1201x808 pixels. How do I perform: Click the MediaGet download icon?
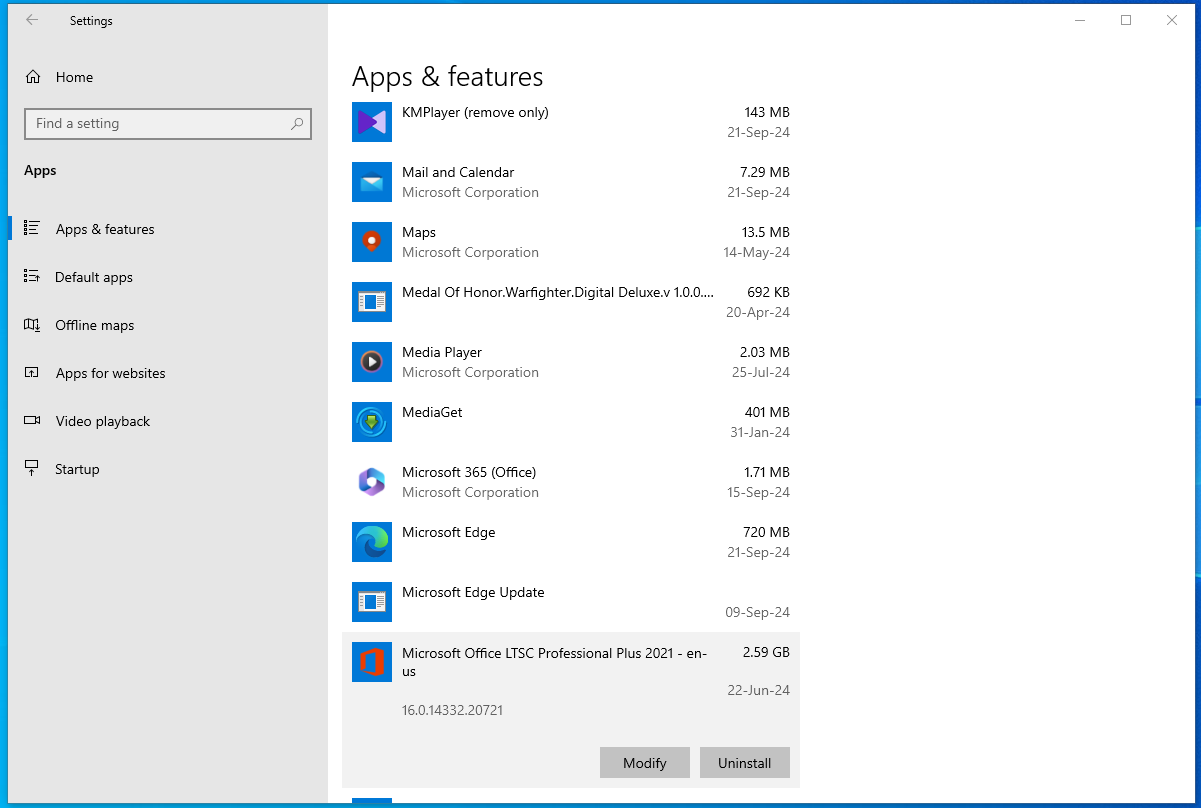pos(372,422)
